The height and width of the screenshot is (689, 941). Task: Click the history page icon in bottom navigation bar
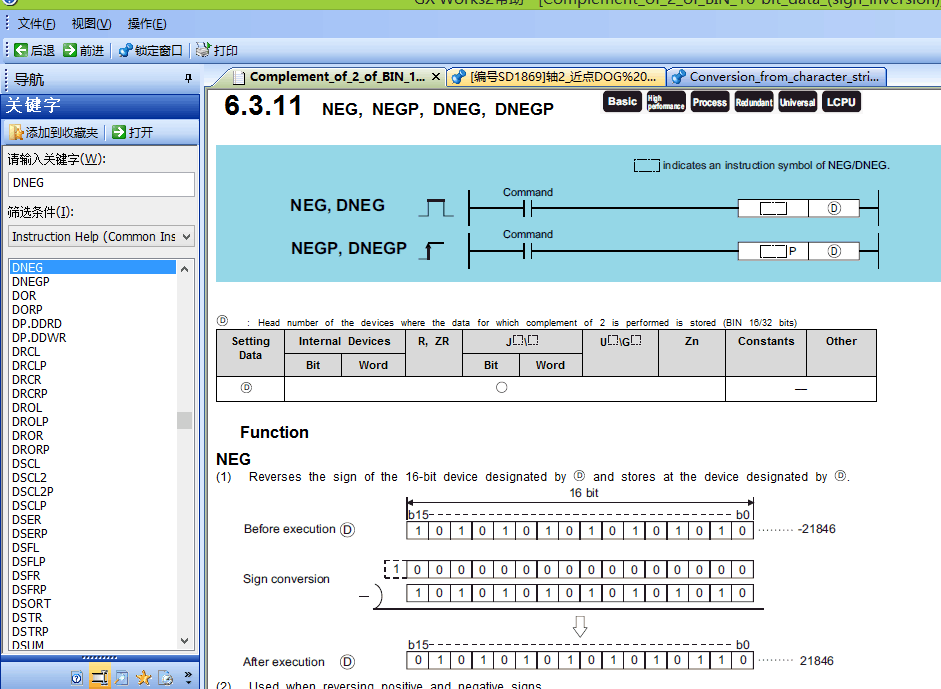[165, 677]
